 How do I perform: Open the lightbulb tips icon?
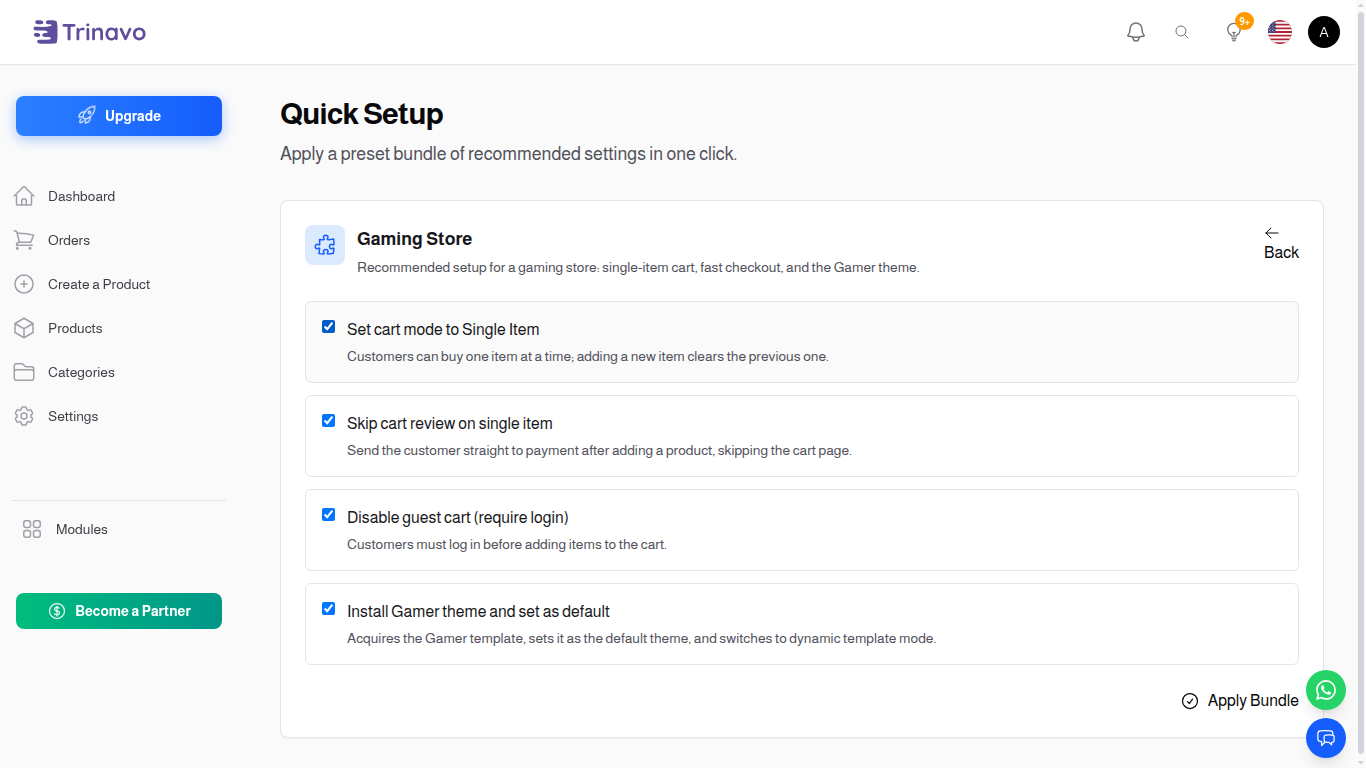pyautogui.click(x=1234, y=32)
